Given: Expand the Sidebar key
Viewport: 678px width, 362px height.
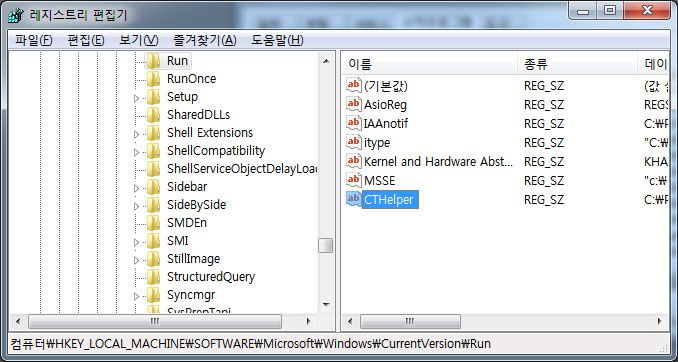Looking at the screenshot, I should pyautogui.click(x=137, y=188).
